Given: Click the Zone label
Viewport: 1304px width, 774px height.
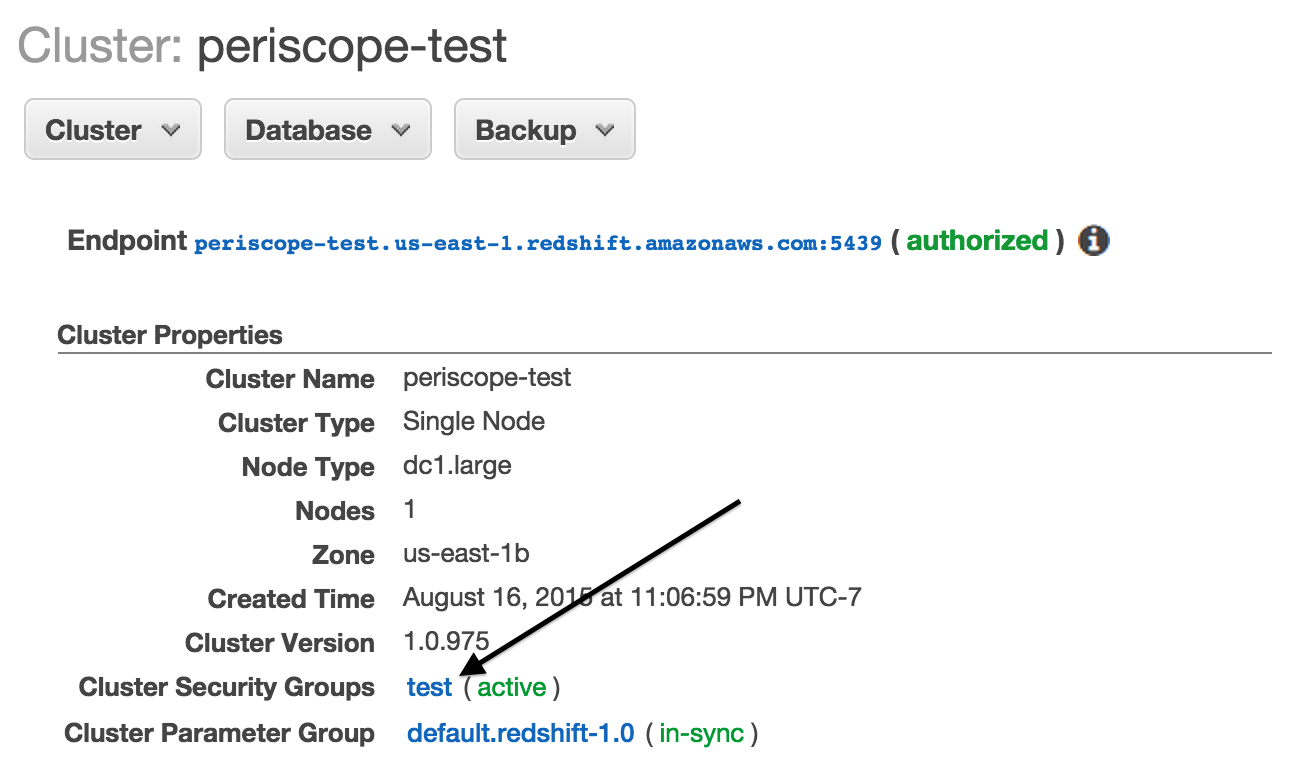Looking at the screenshot, I should (344, 555).
